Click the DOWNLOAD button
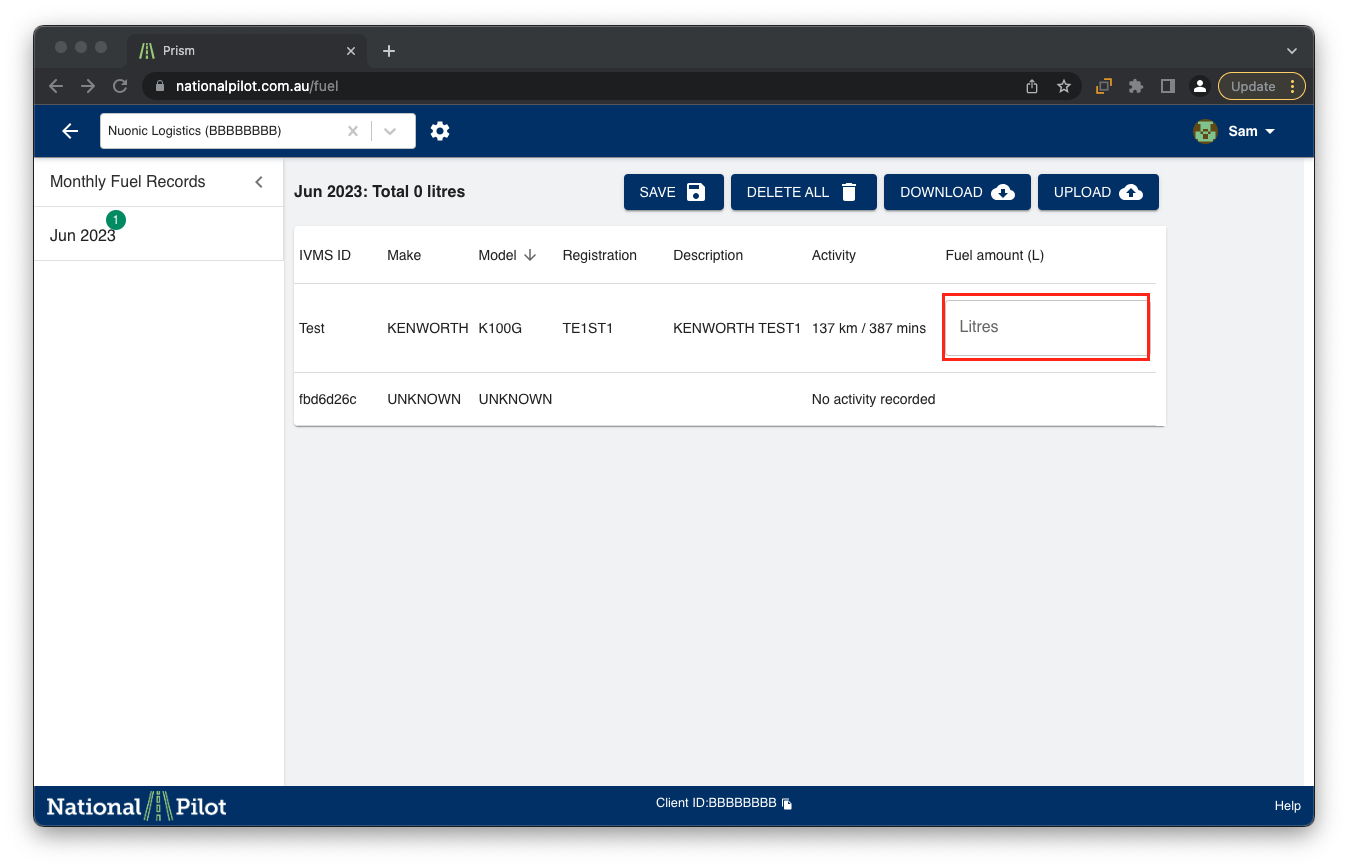Screen dimensions: 1348x868 coord(956,192)
